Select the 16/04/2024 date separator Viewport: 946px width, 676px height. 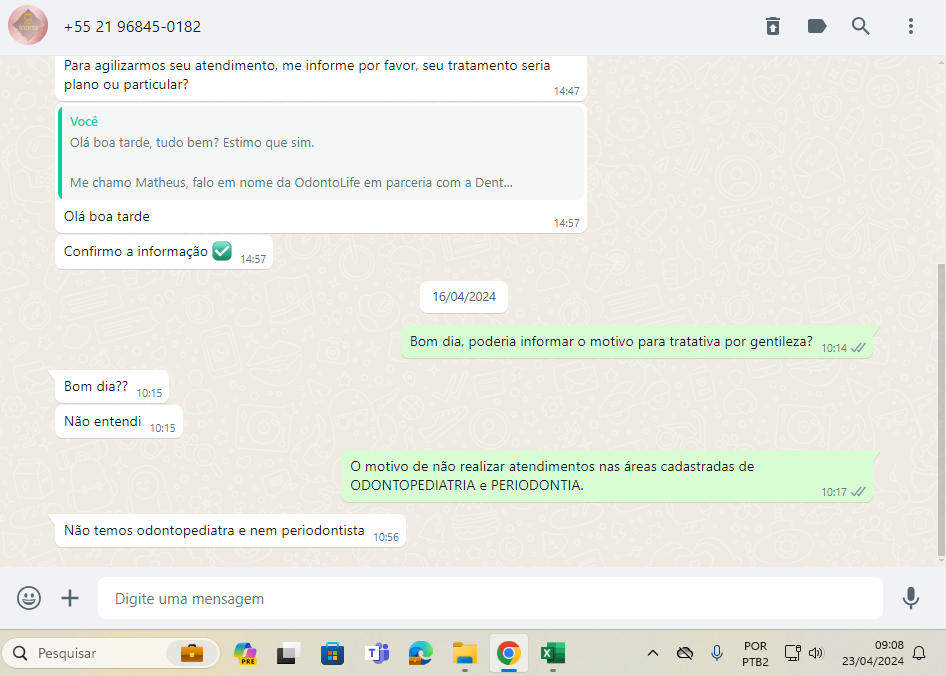(464, 297)
